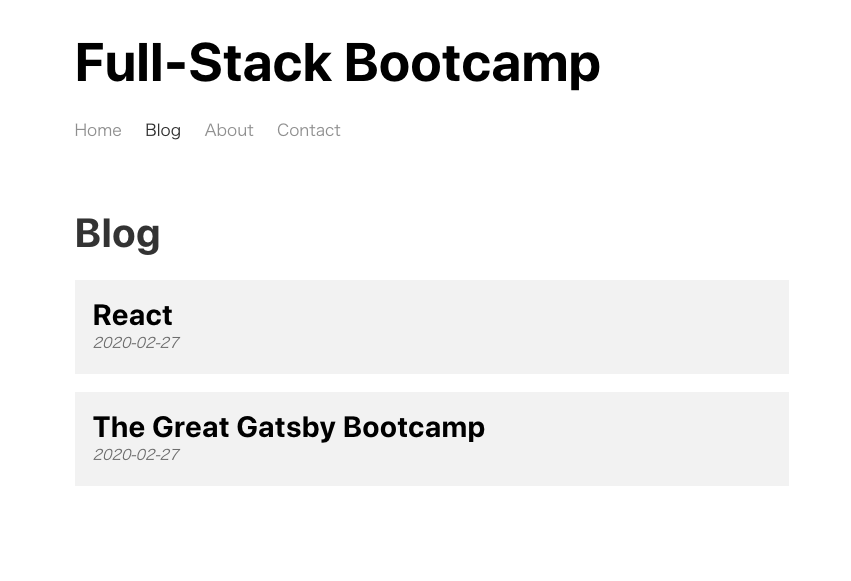Select the Blog navigation link

pos(163,131)
